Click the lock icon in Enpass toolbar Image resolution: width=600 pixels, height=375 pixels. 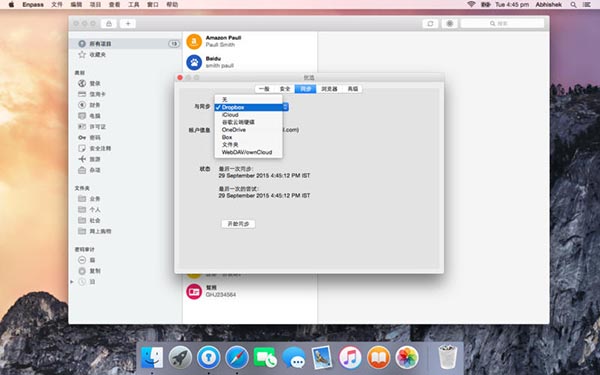coord(109,24)
